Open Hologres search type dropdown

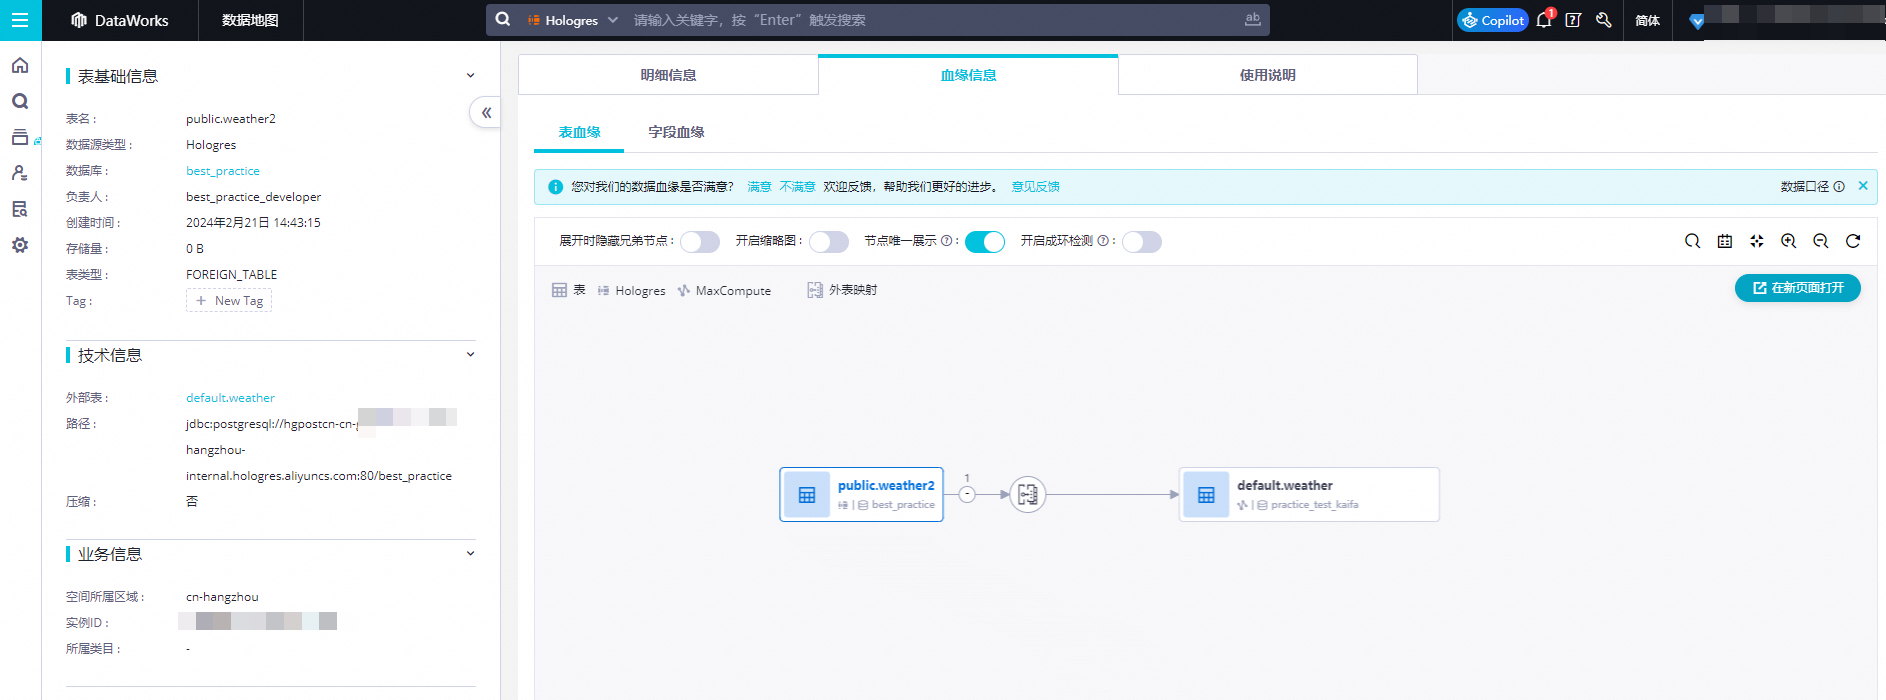coord(573,20)
